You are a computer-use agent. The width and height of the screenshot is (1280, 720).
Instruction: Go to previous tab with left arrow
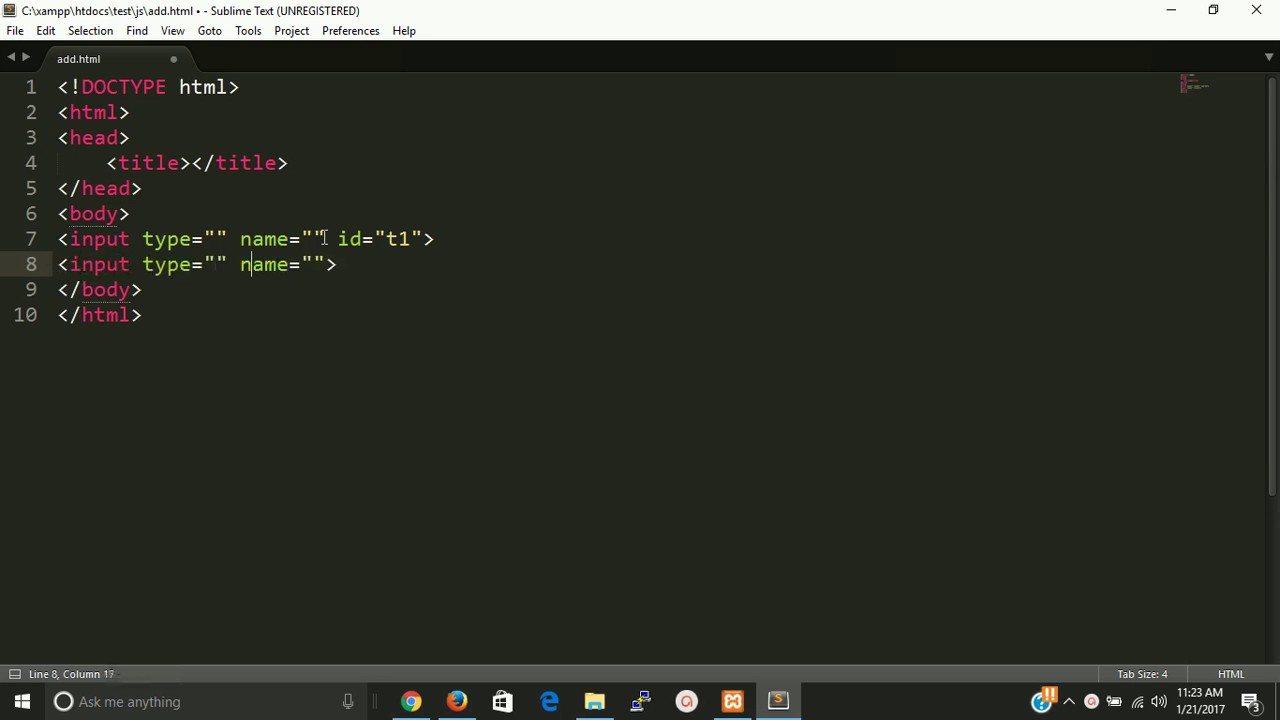(11, 58)
